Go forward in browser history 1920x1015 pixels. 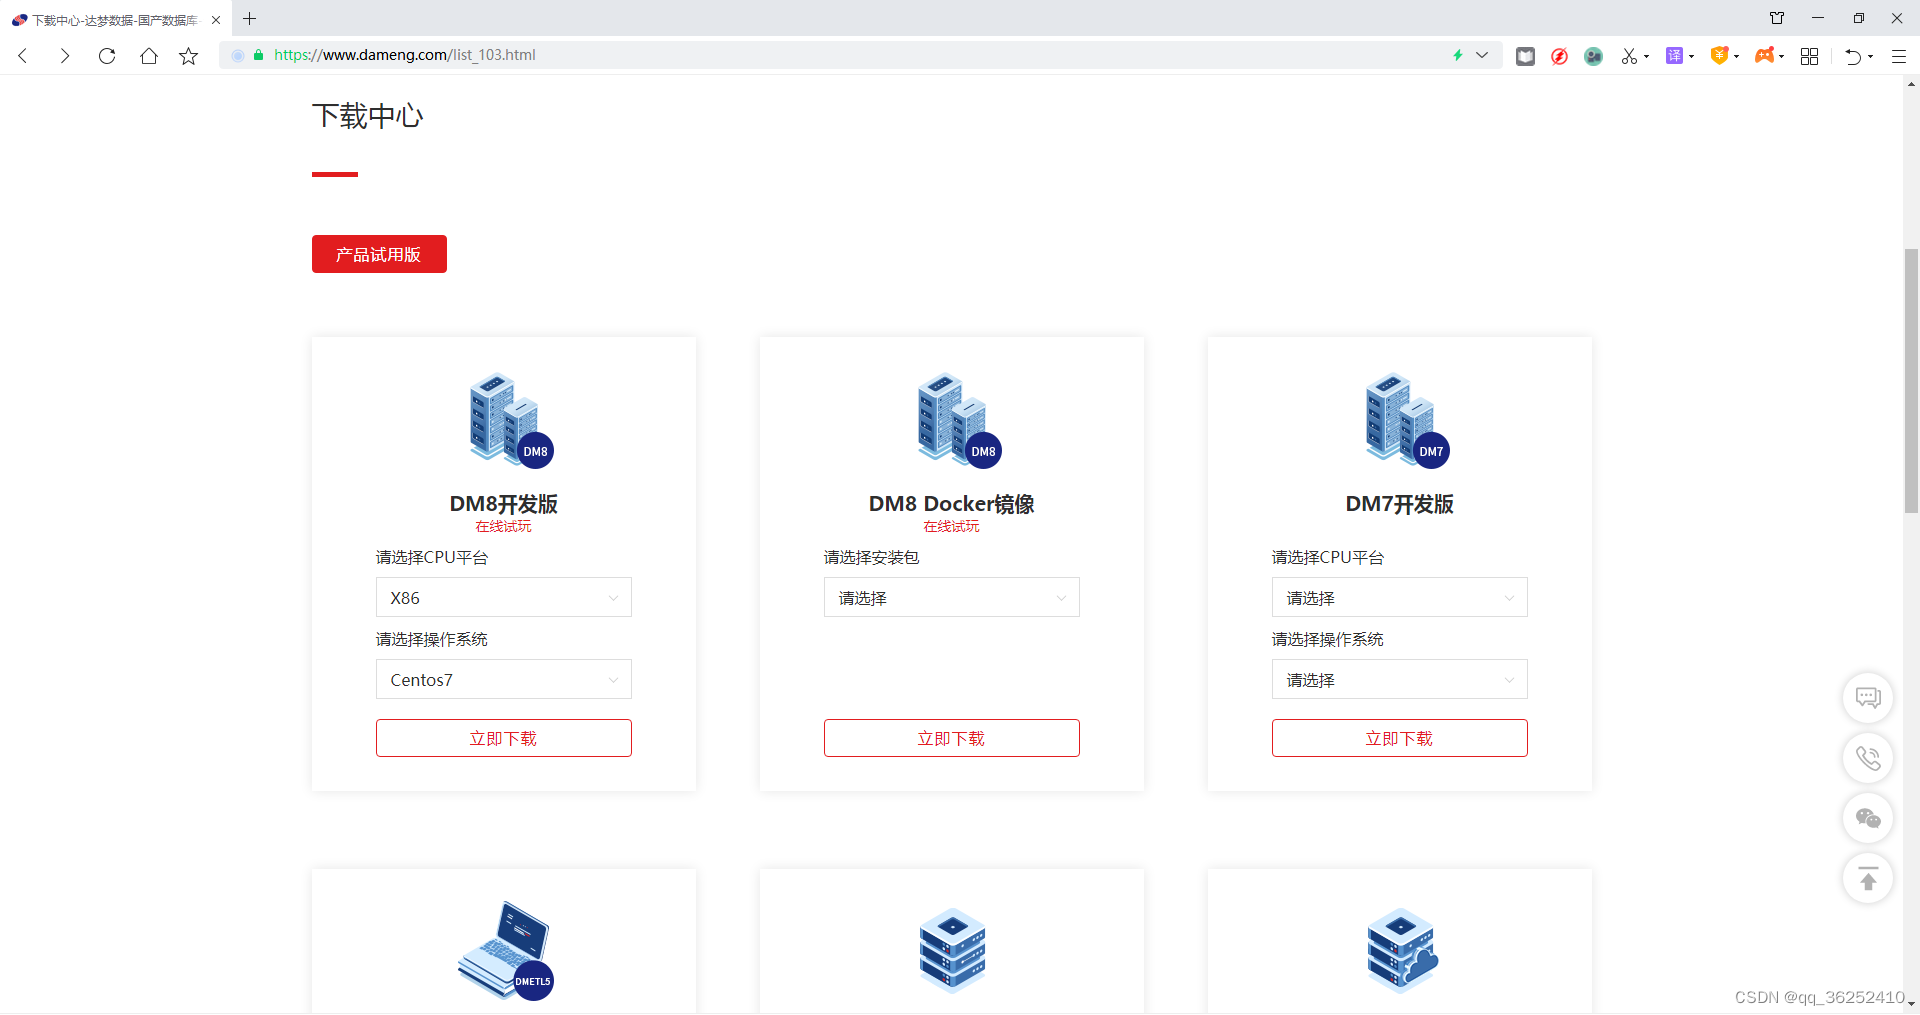pos(65,56)
